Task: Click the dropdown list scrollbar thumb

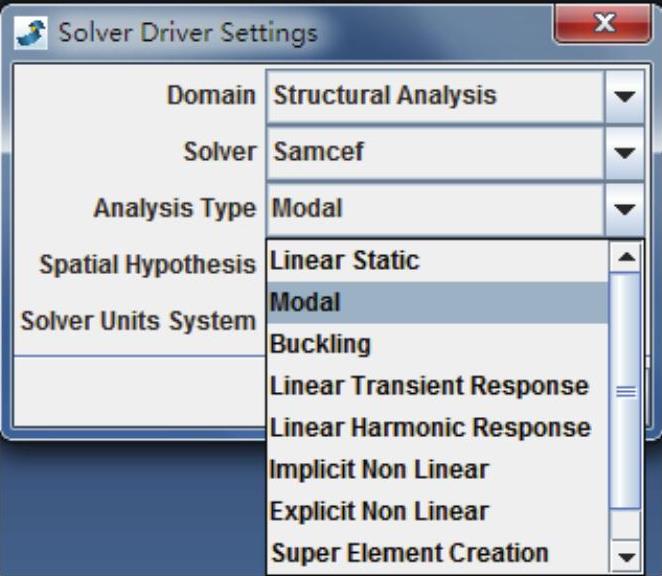Action: click(x=626, y=393)
